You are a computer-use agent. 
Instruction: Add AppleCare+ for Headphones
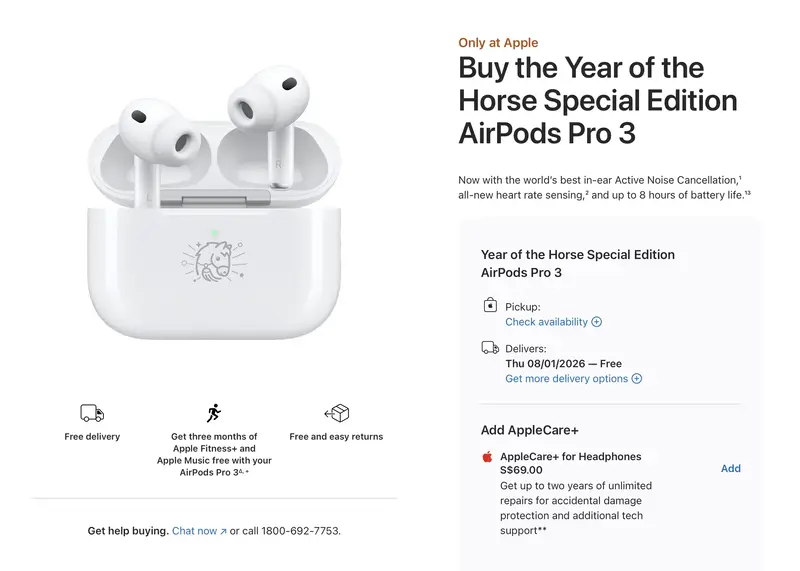(731, 469)
